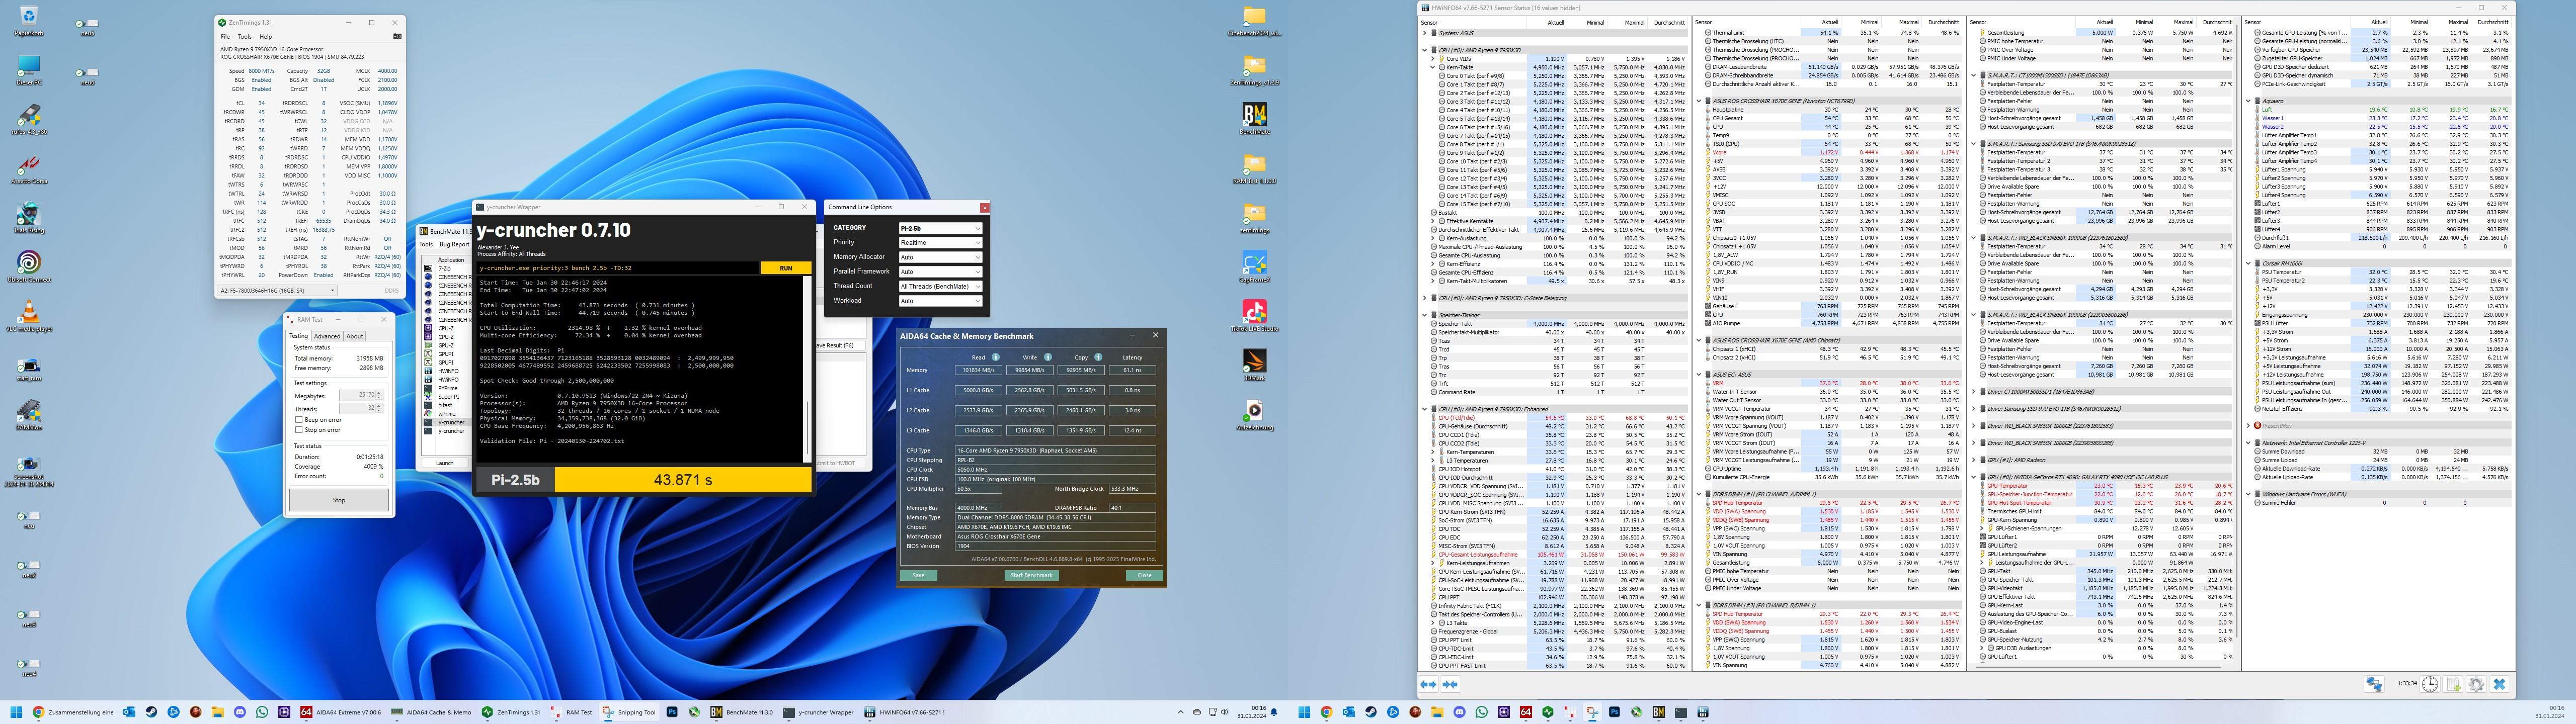
Task: Click HWiNFO collapse columns arrows icon
Action: point(1451,684)
